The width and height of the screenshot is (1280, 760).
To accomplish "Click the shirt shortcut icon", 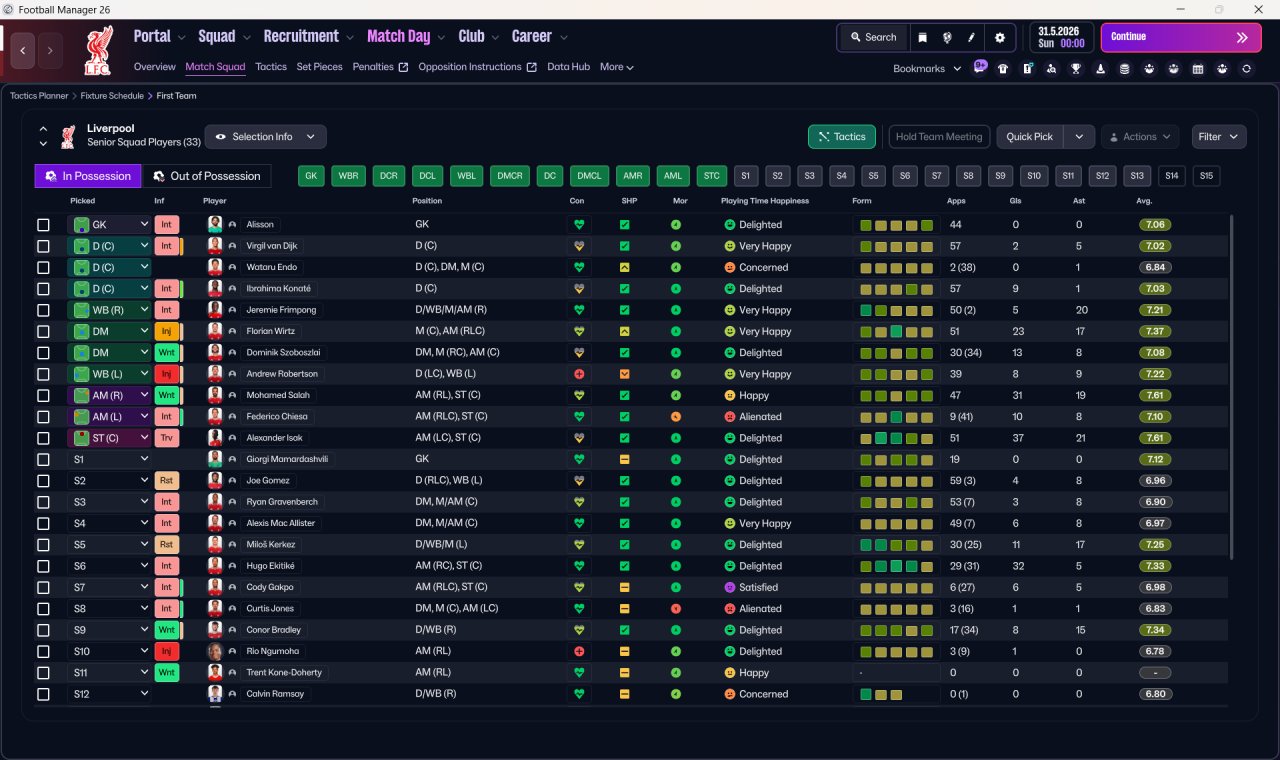I will click(x=1003, y=69).
